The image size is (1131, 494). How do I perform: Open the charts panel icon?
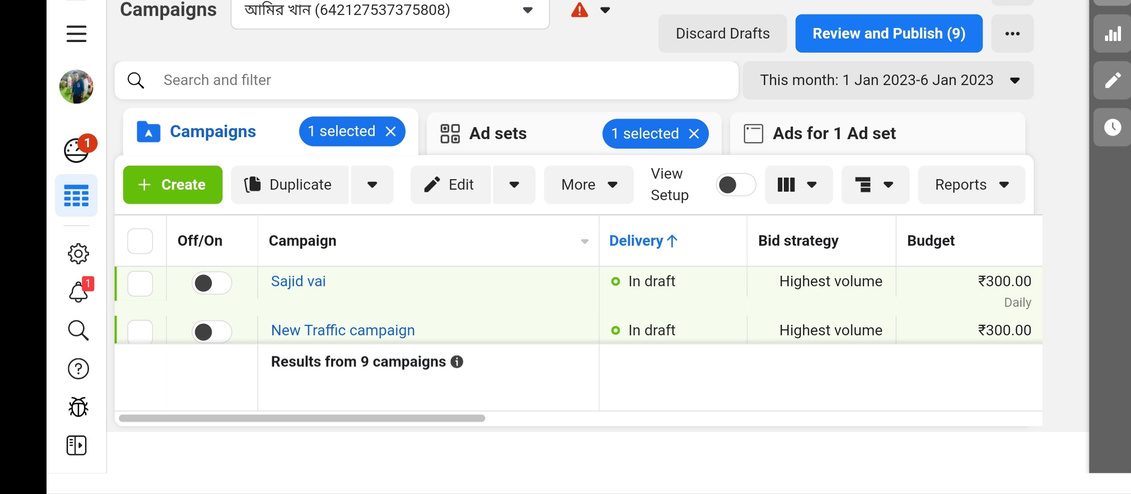coord(1112,34)
